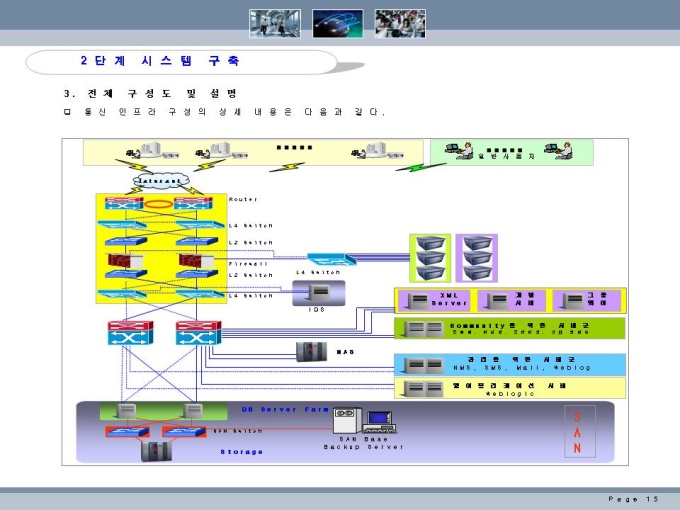Select the leftmost workstation in yellow box

[x=152, y=151]
